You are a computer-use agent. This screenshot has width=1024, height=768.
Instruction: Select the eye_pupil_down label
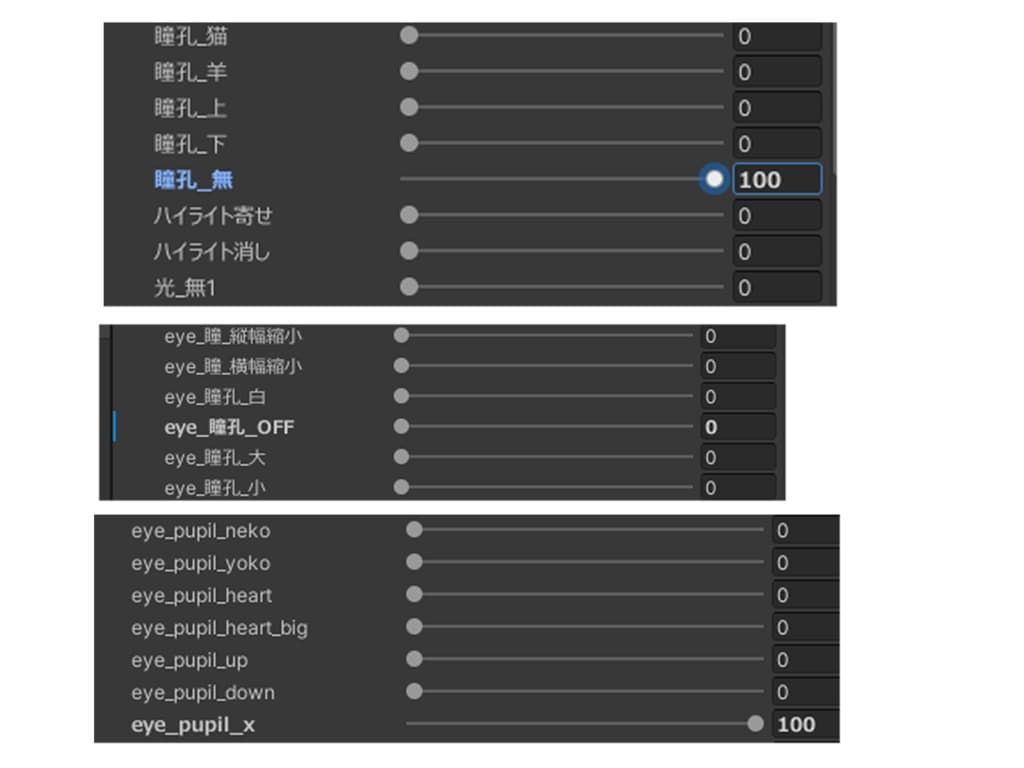coord(202,692)
